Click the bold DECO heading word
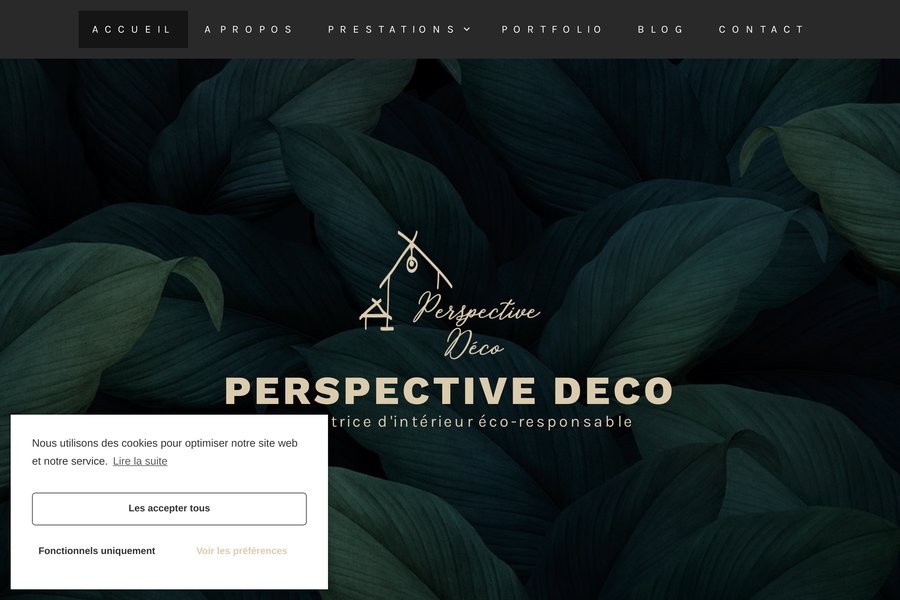The image size is (900, 600). pos(614,391)
